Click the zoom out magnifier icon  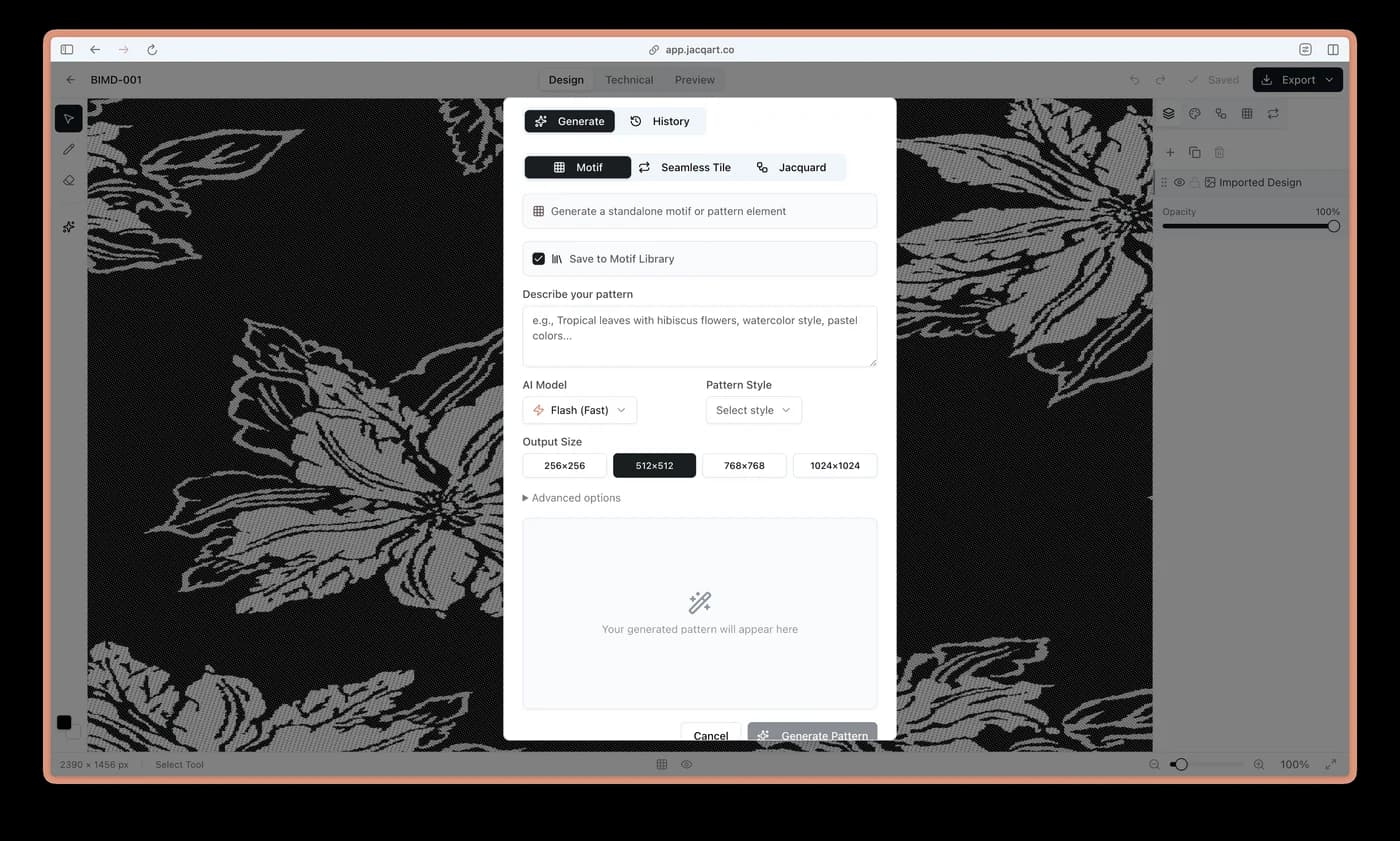[1154, 764]
